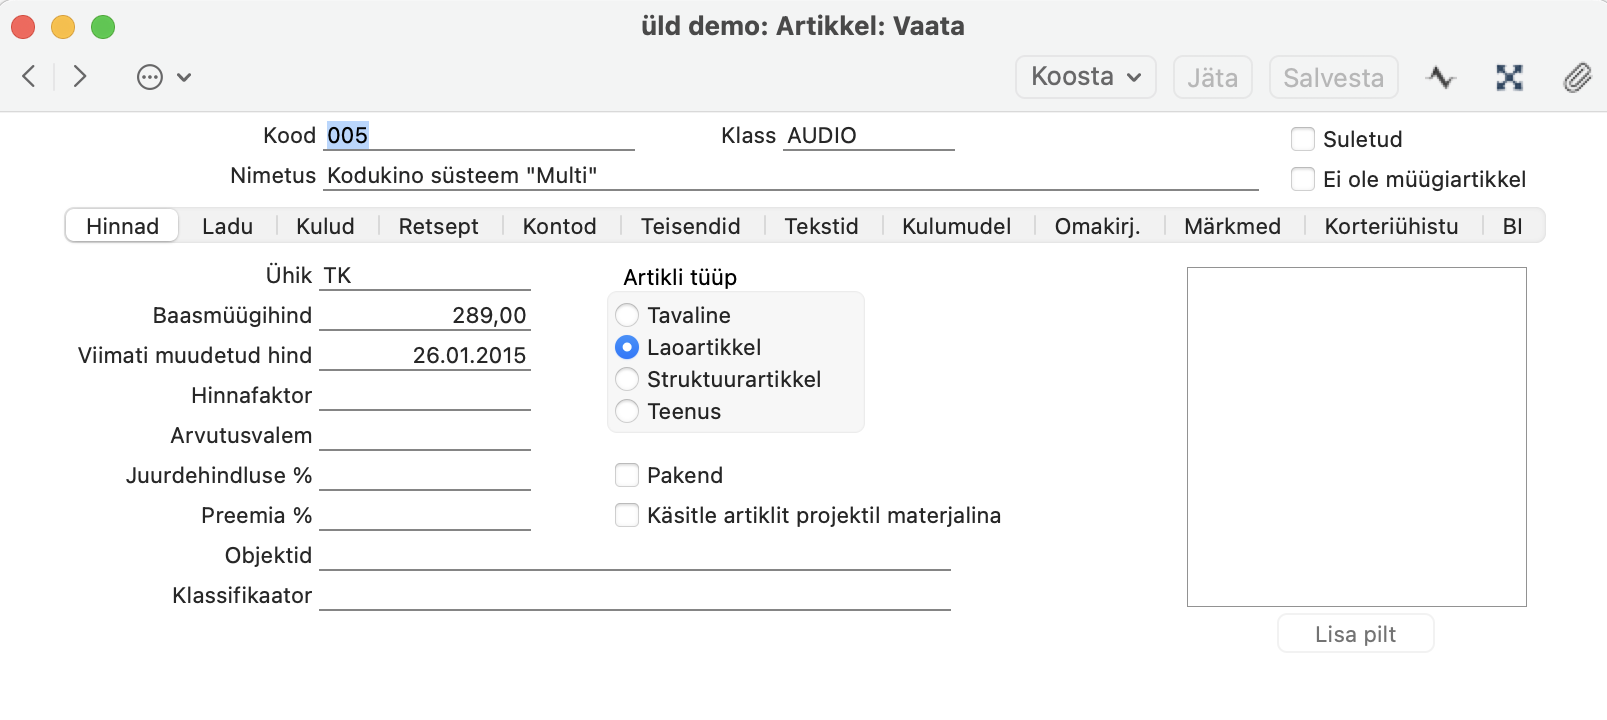Open attachments with the paperclip icon
1607x720 pixels.
tap(1577, 77)
